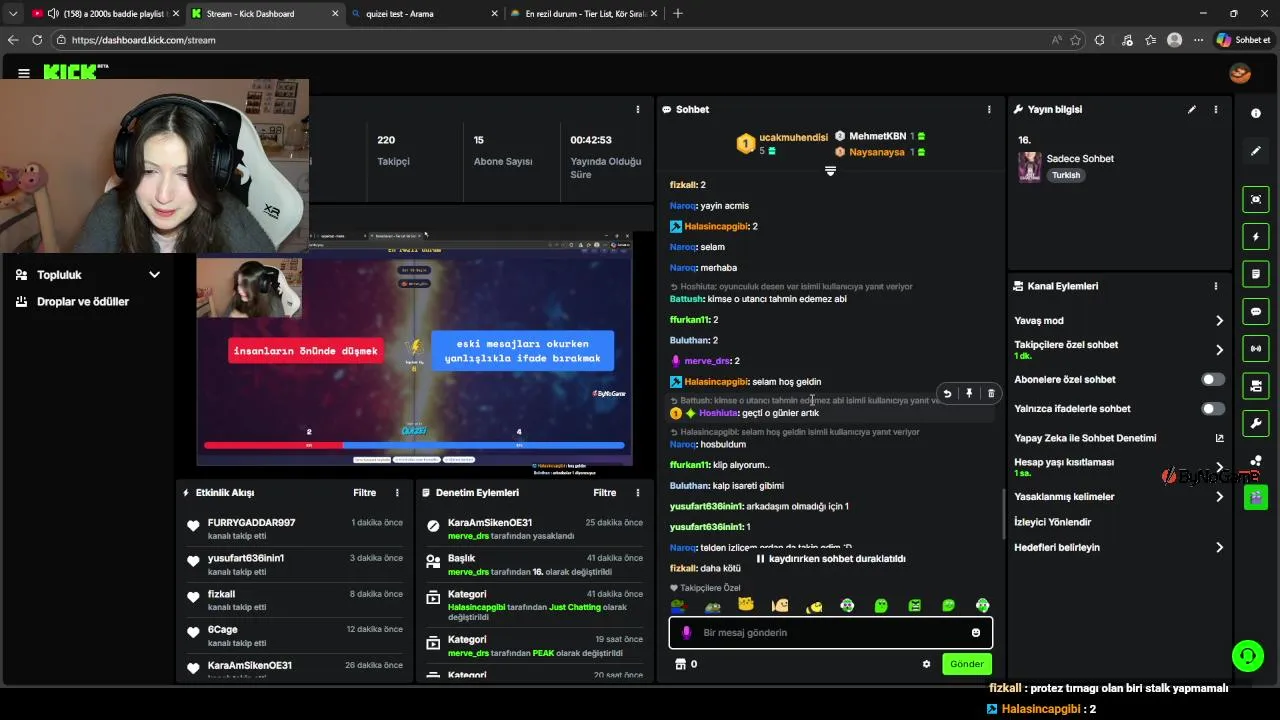Click the info icon in the right sidebar
The width and height of the screenshot is (1280, 720).
pyautogui.click(x=1256, y=113)
